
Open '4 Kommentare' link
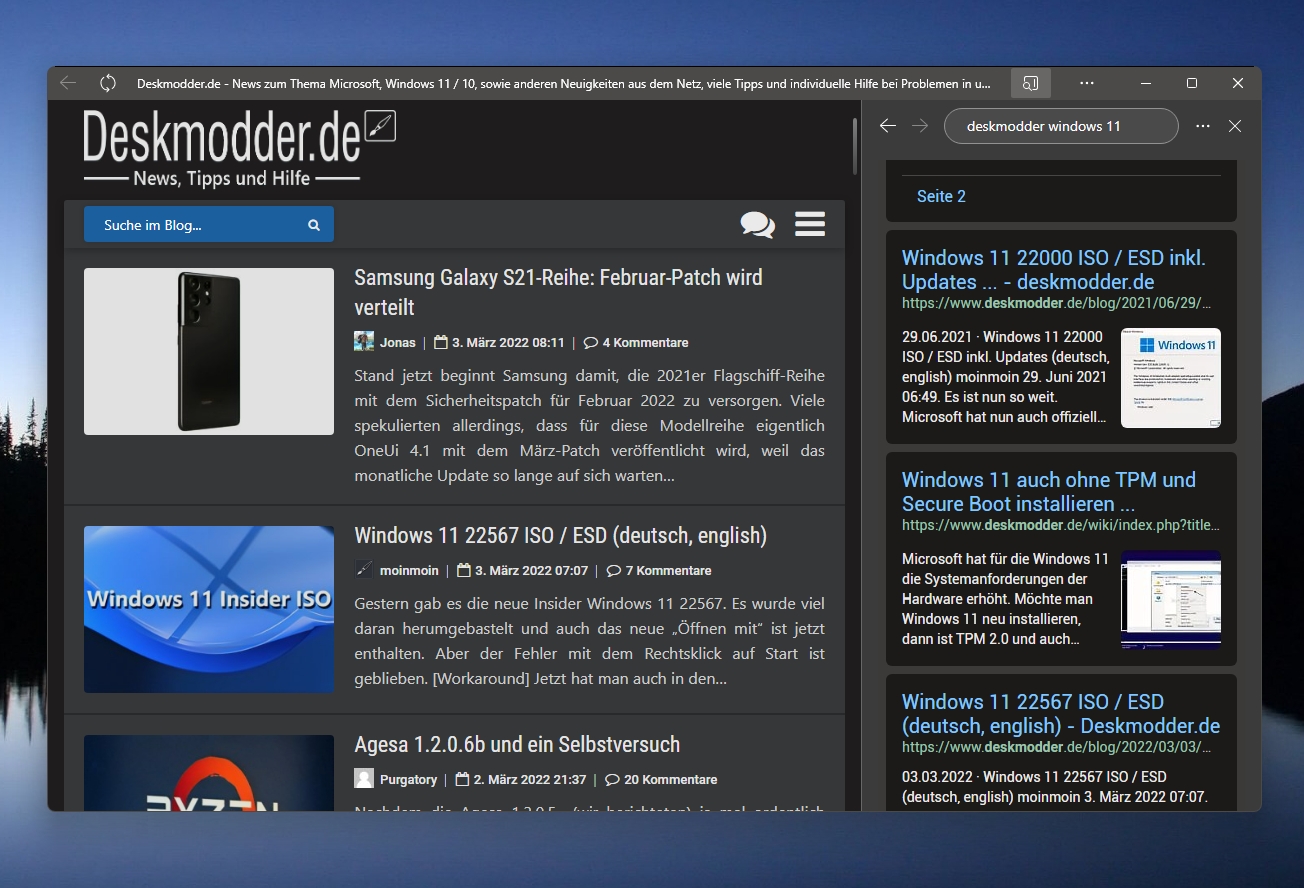click(645, 342)
